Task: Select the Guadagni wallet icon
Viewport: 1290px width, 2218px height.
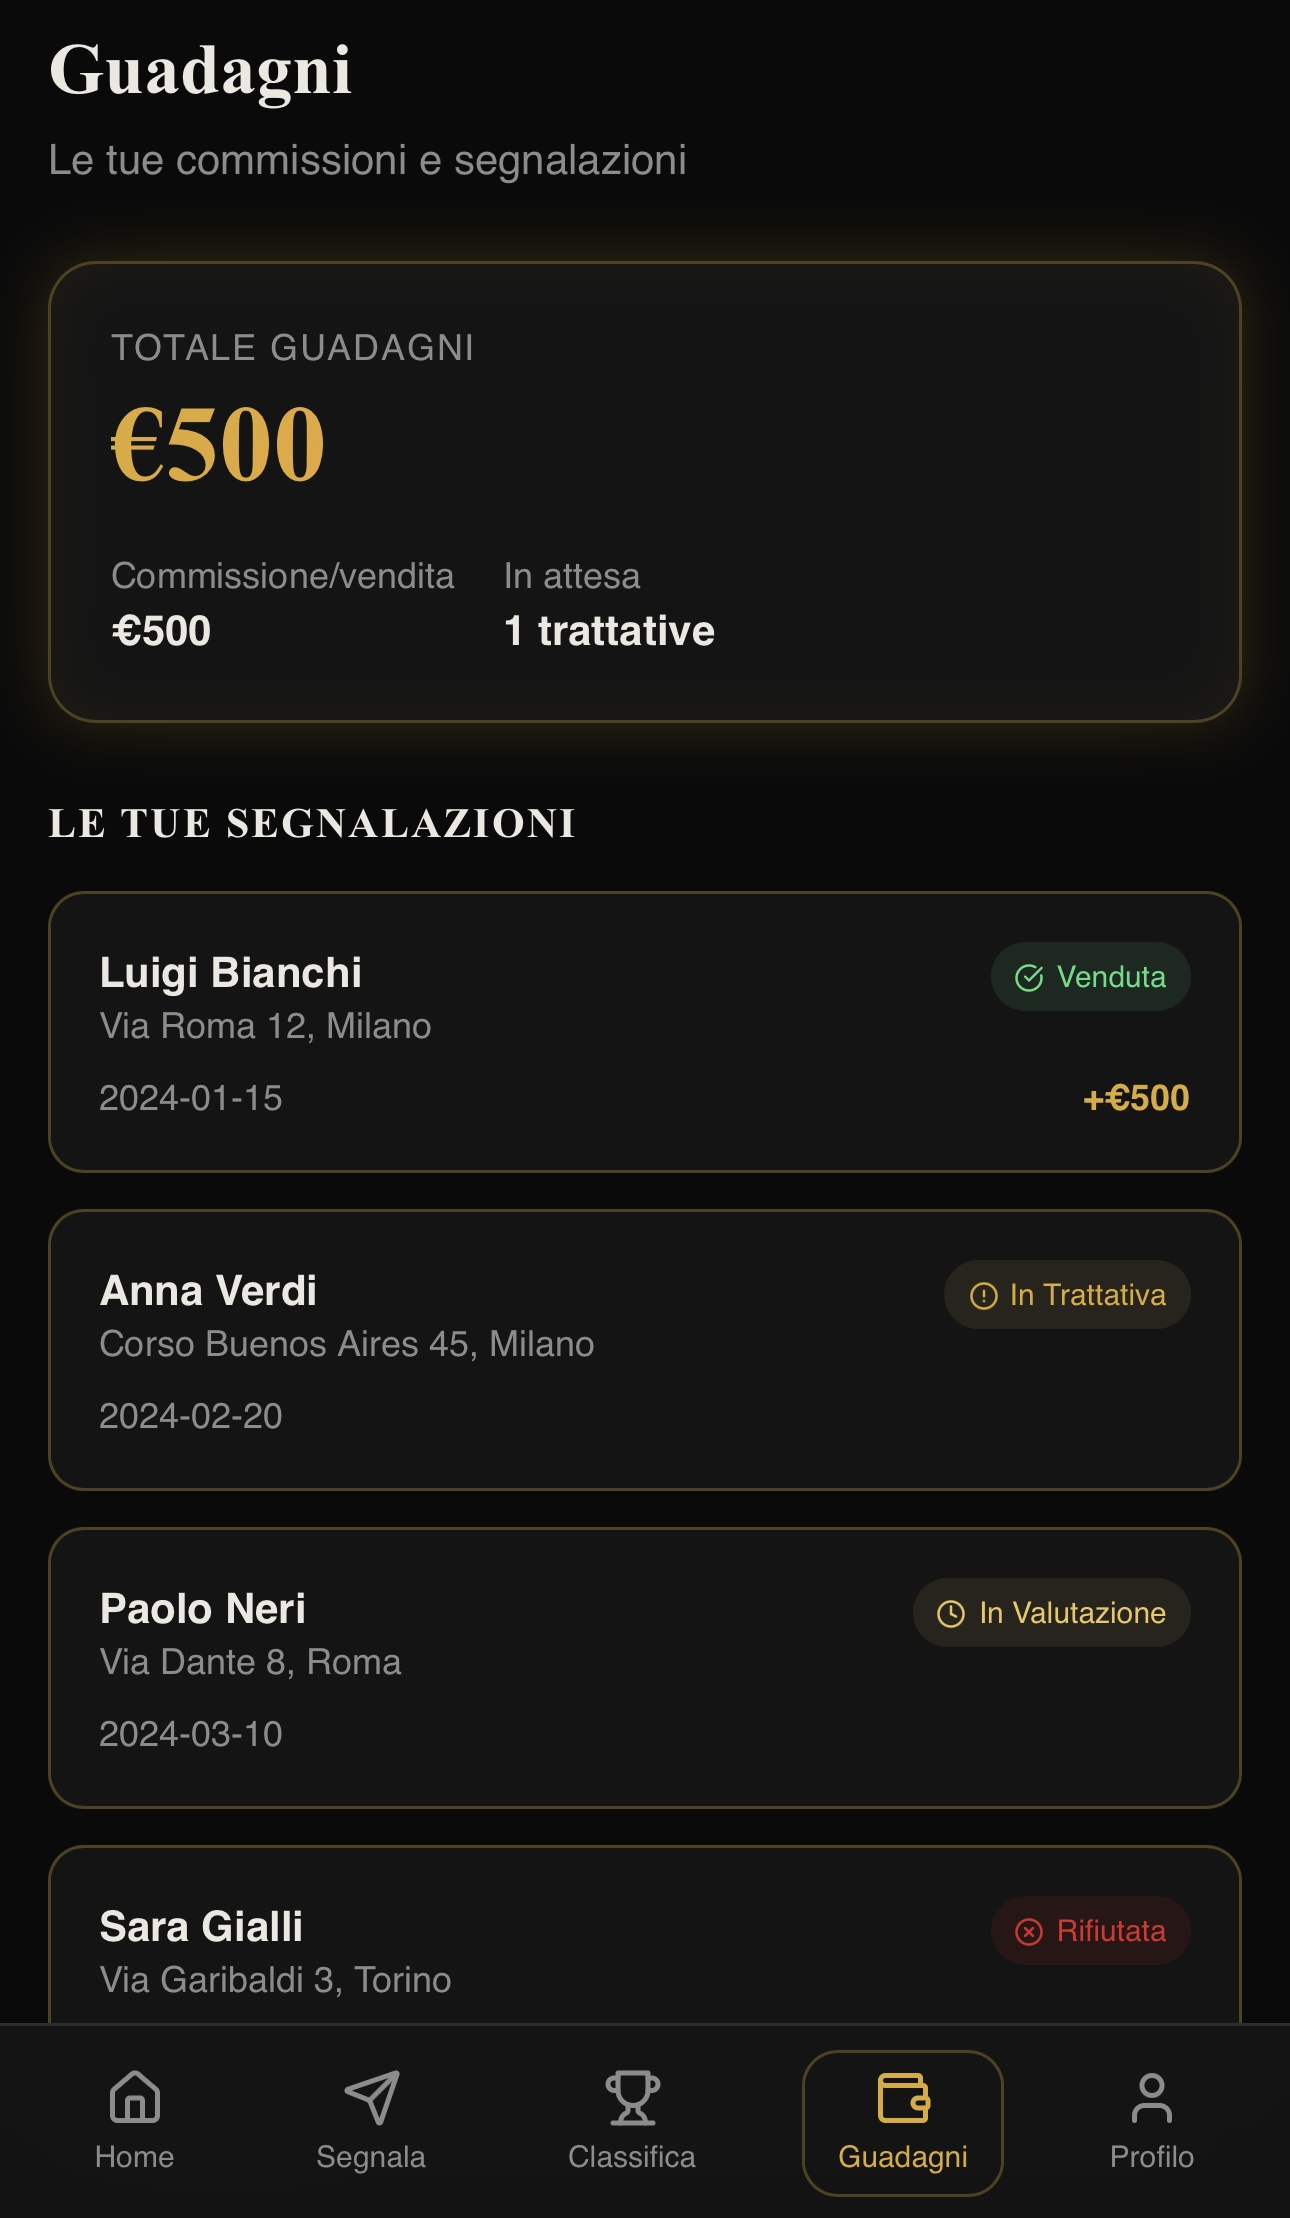Action: pos(903,2096)
